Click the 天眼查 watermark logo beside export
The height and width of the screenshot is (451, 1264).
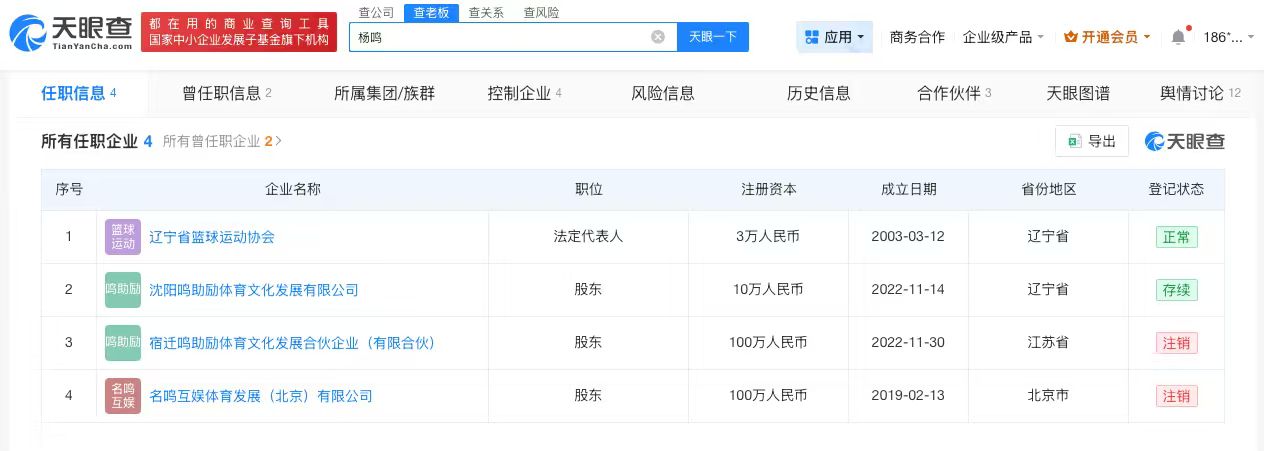pyautogui.click(x=1185, y=141)
